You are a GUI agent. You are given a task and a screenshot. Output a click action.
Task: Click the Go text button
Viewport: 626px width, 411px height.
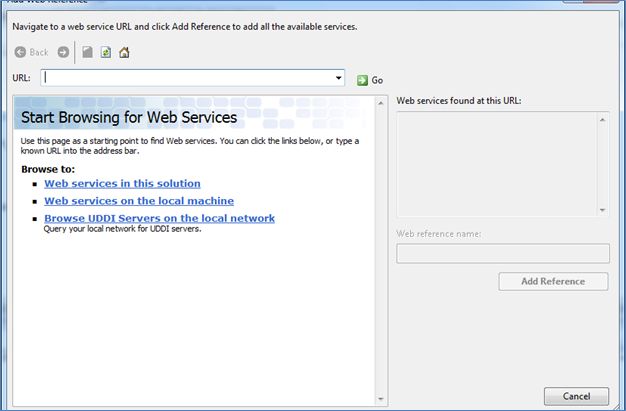[377, 80]
